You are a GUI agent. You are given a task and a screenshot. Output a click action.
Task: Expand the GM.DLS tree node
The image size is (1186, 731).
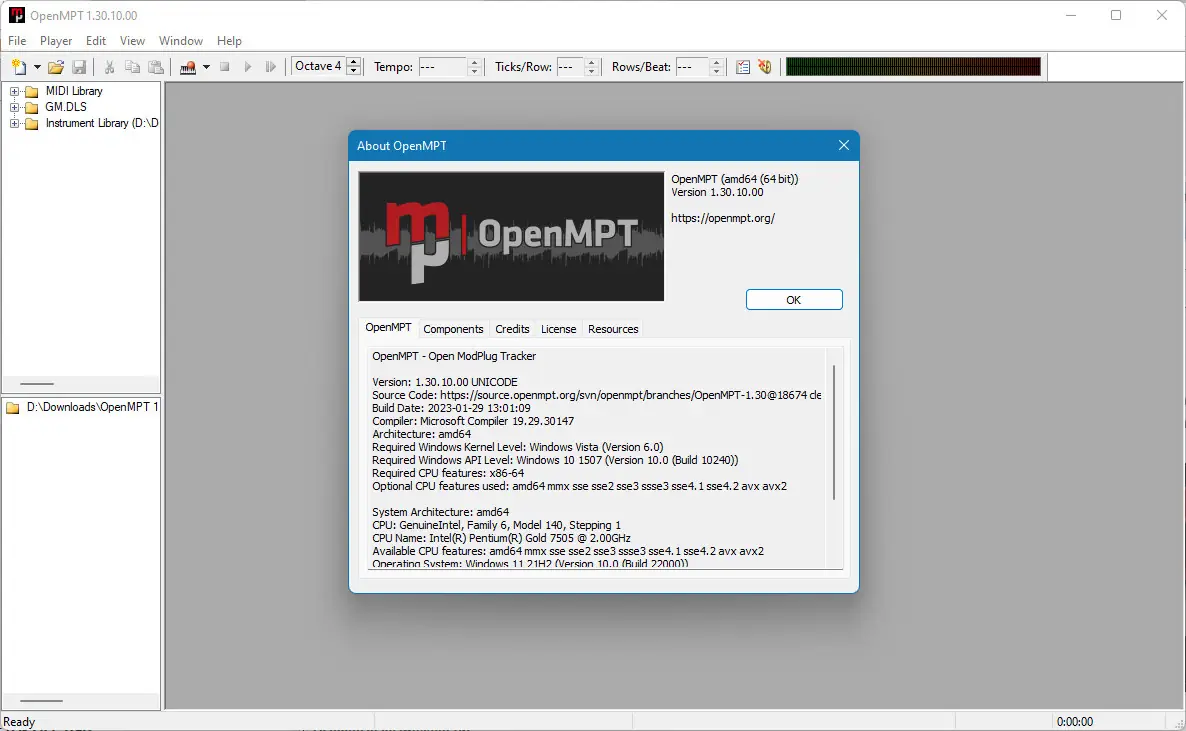click(14, 107)
